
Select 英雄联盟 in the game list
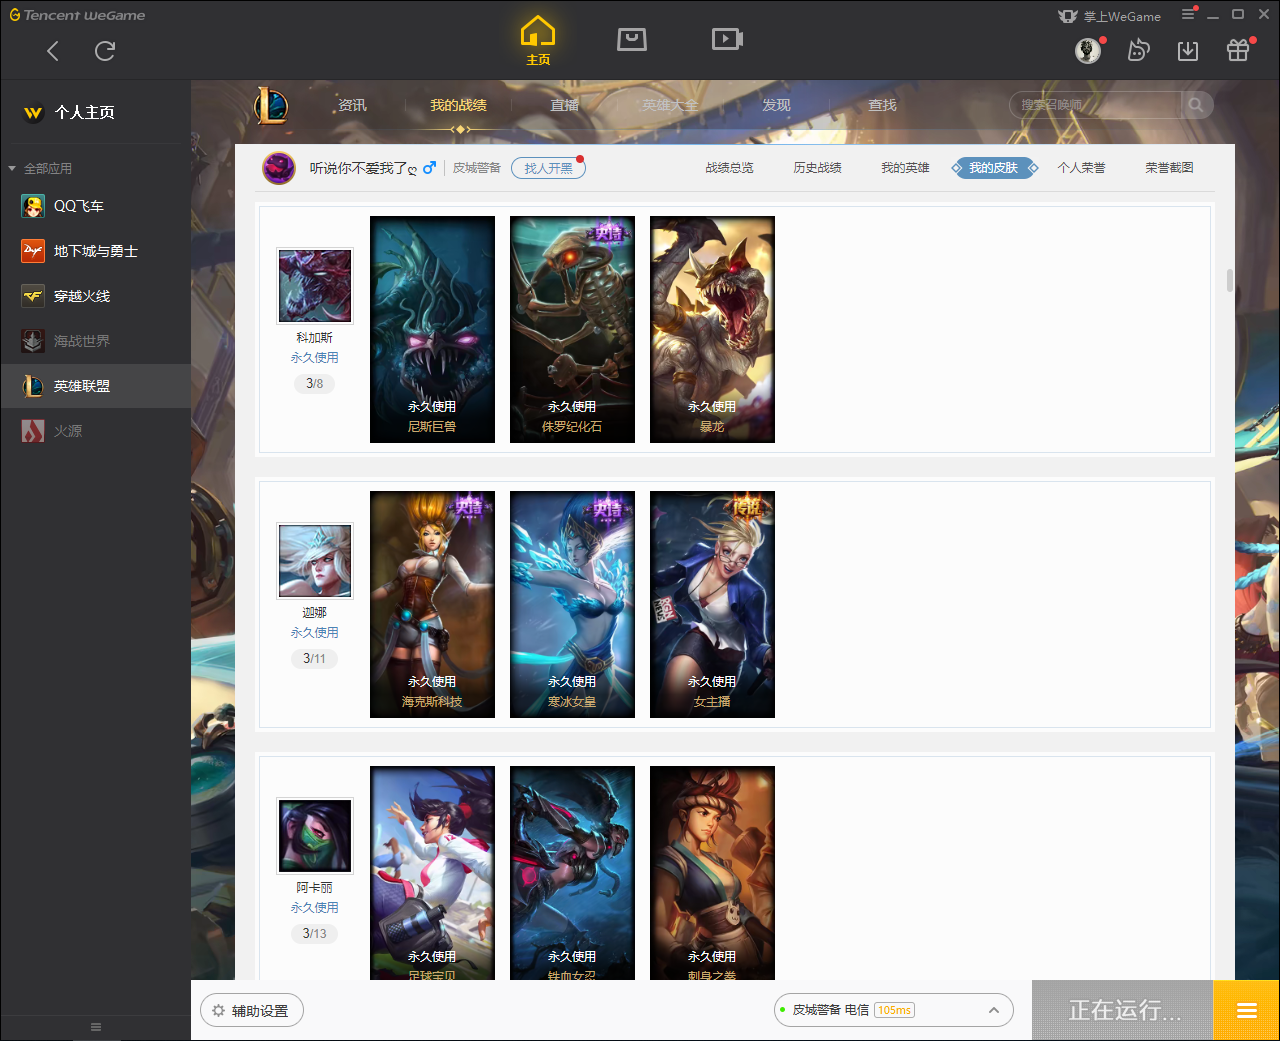(x=95, y=386)
